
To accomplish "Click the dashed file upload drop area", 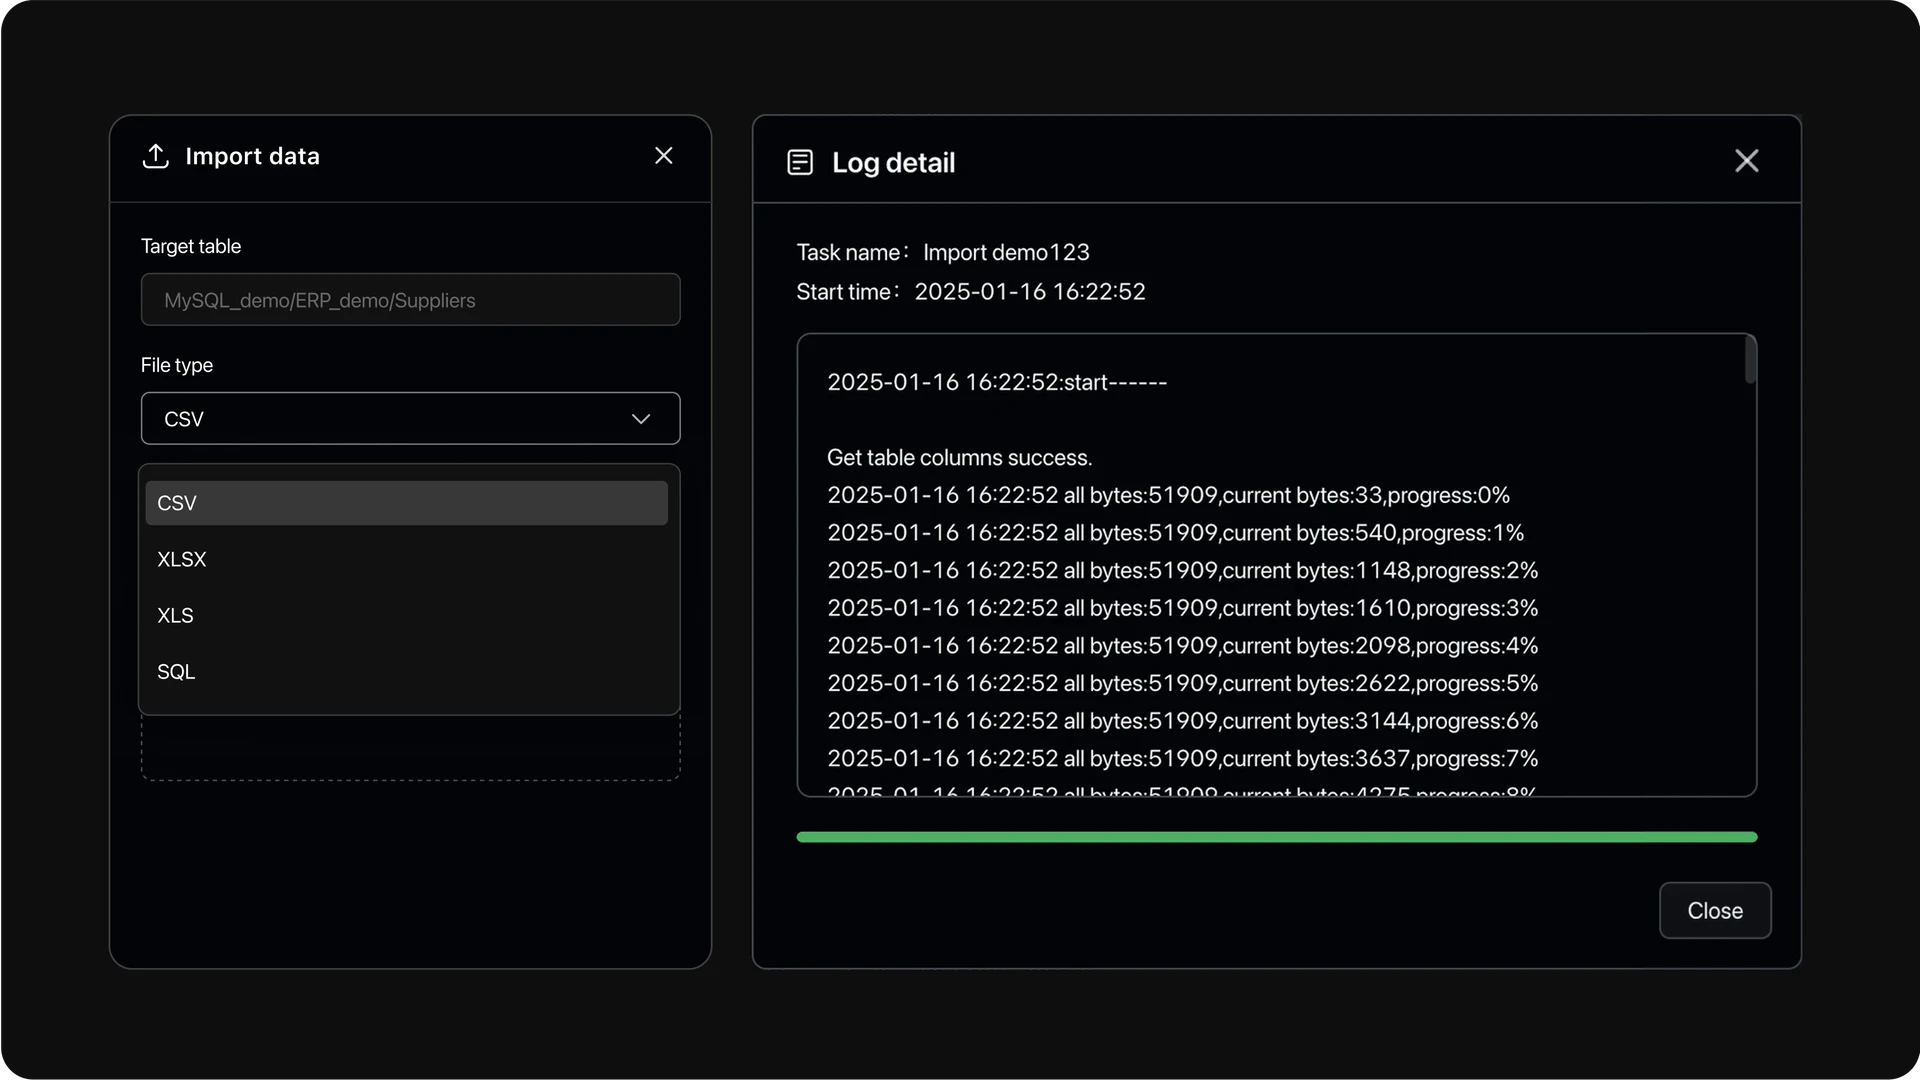I will click(x=410, y=748).
